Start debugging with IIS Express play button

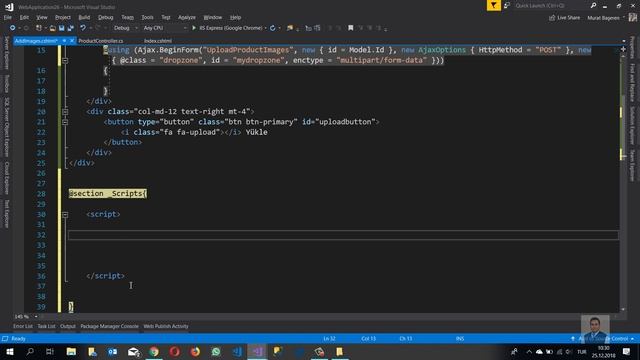(194, 28)
